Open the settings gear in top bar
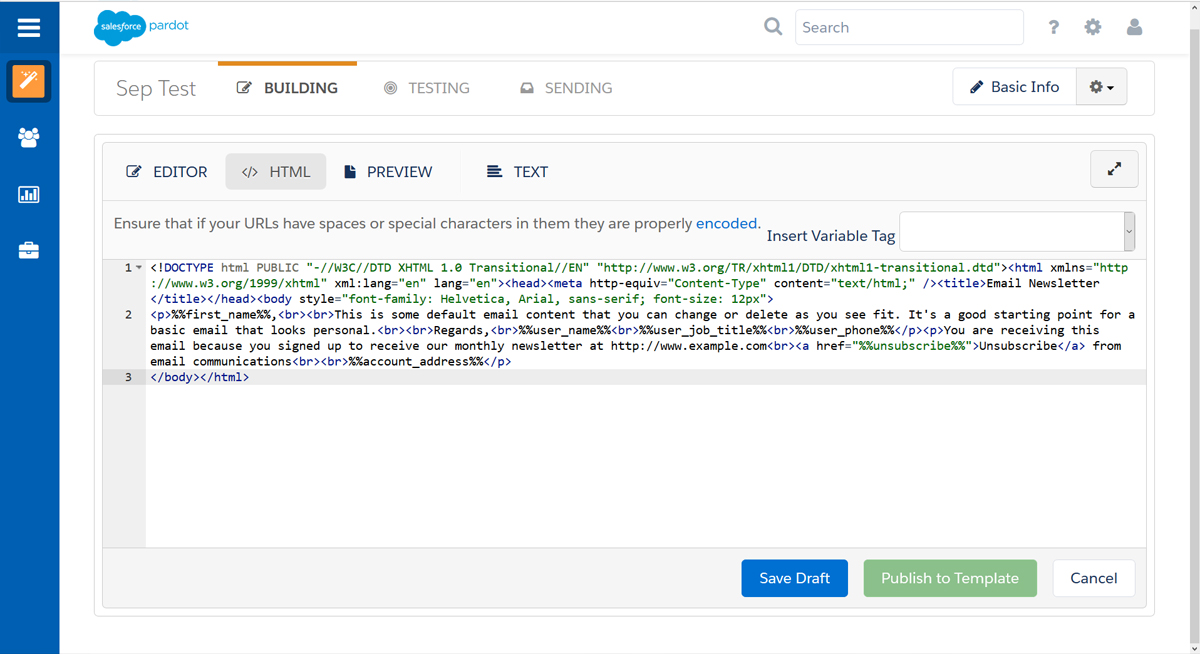The width and height of the screenshot is (1200, 654). click(1093, 27)
